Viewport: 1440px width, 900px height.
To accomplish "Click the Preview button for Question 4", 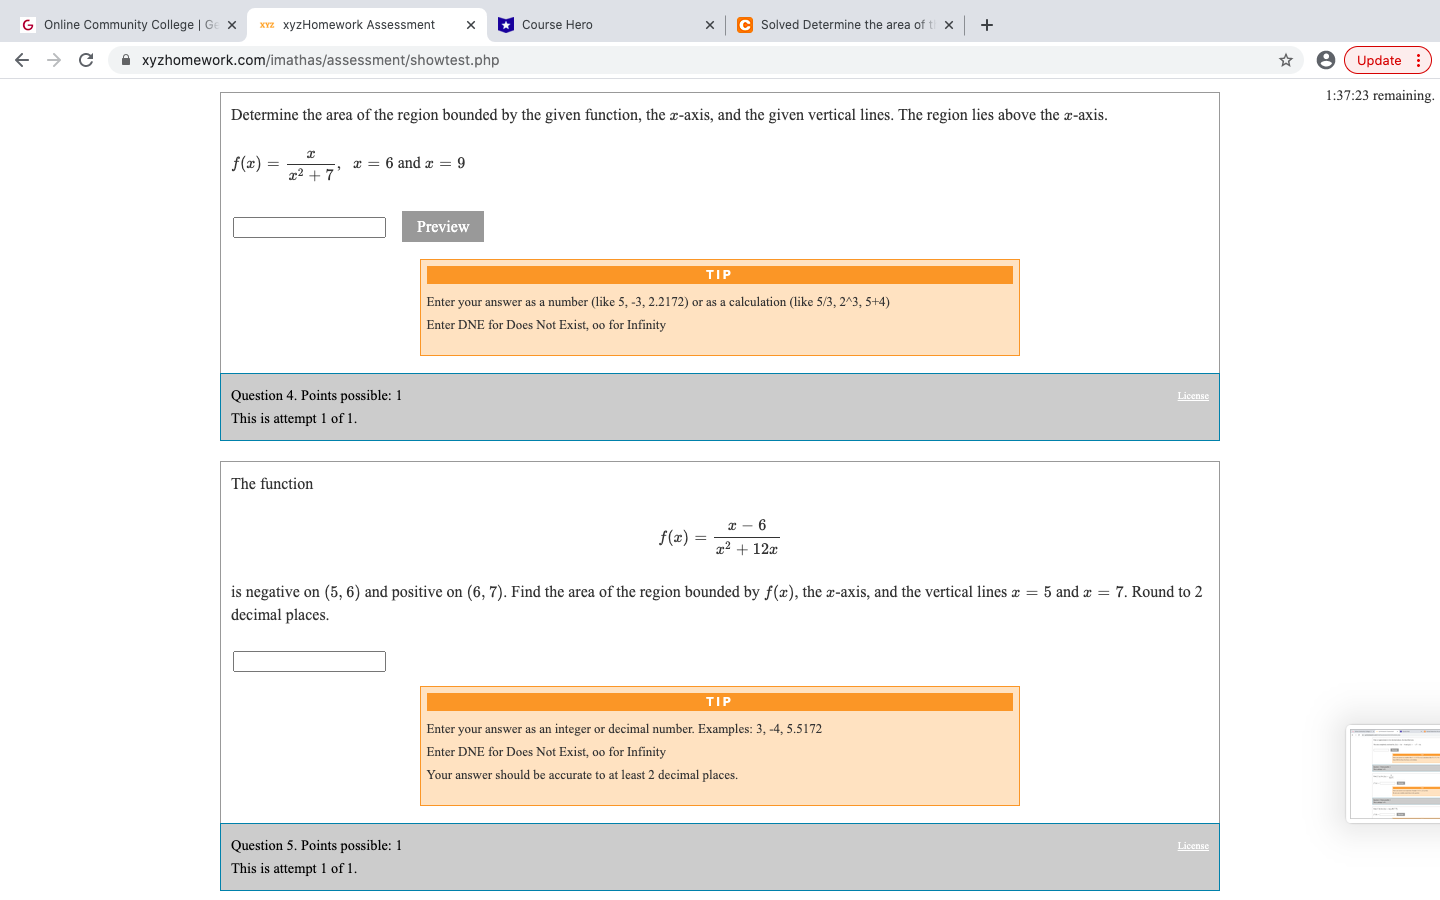I will click(x=442, y=226).
